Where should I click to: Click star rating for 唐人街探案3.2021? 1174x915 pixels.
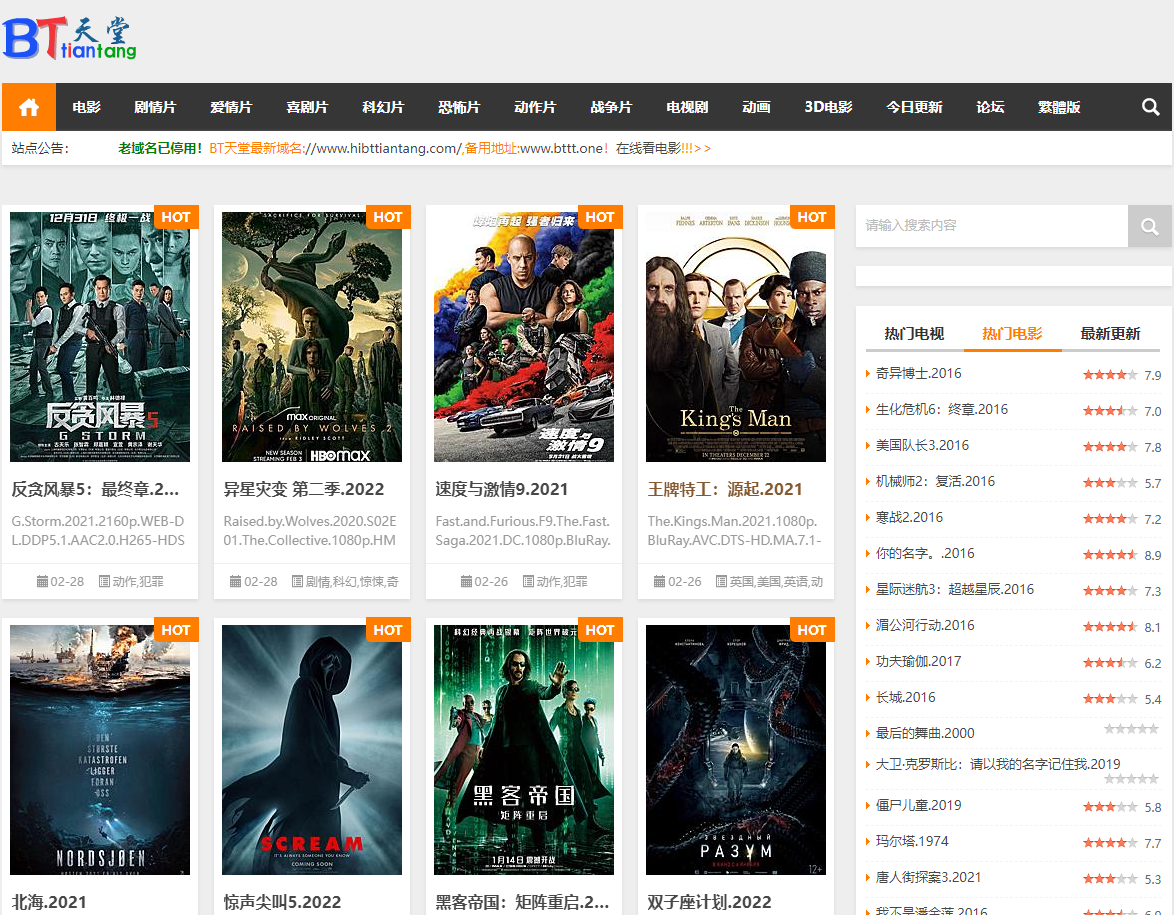pyautogui.click(x=1110, y=879)
